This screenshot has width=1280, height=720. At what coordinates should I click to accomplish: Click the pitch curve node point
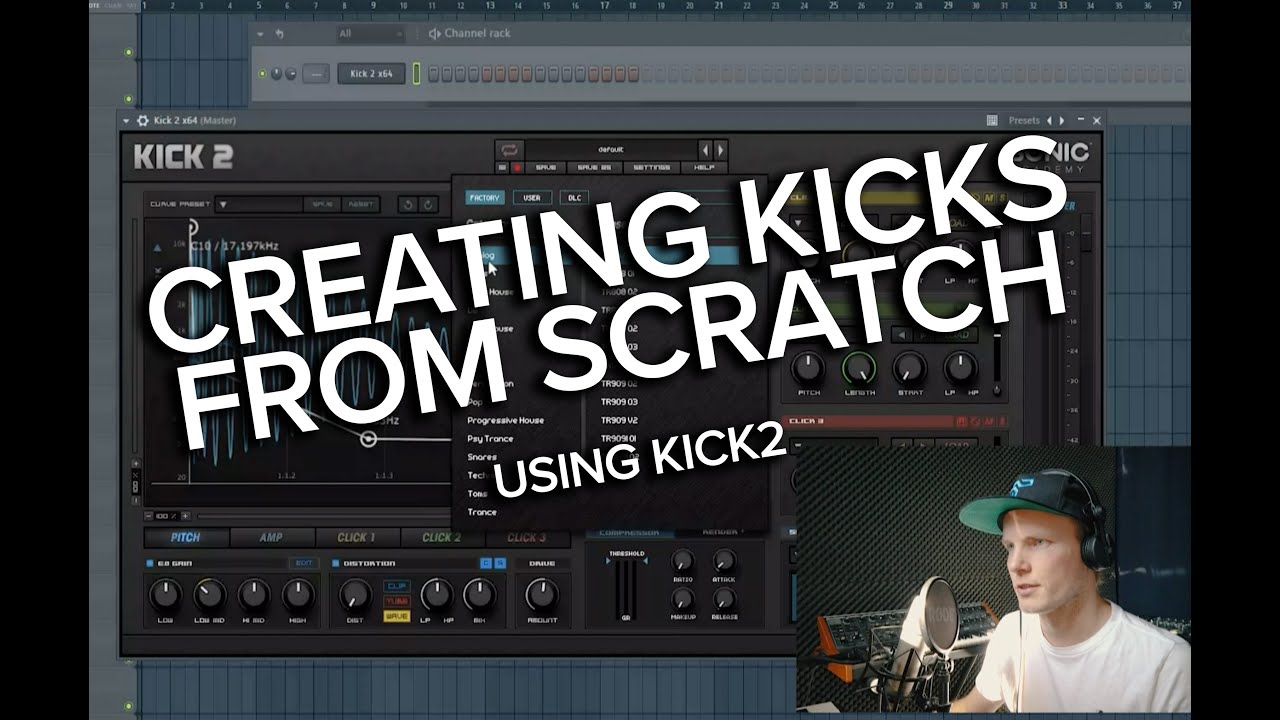368,438
